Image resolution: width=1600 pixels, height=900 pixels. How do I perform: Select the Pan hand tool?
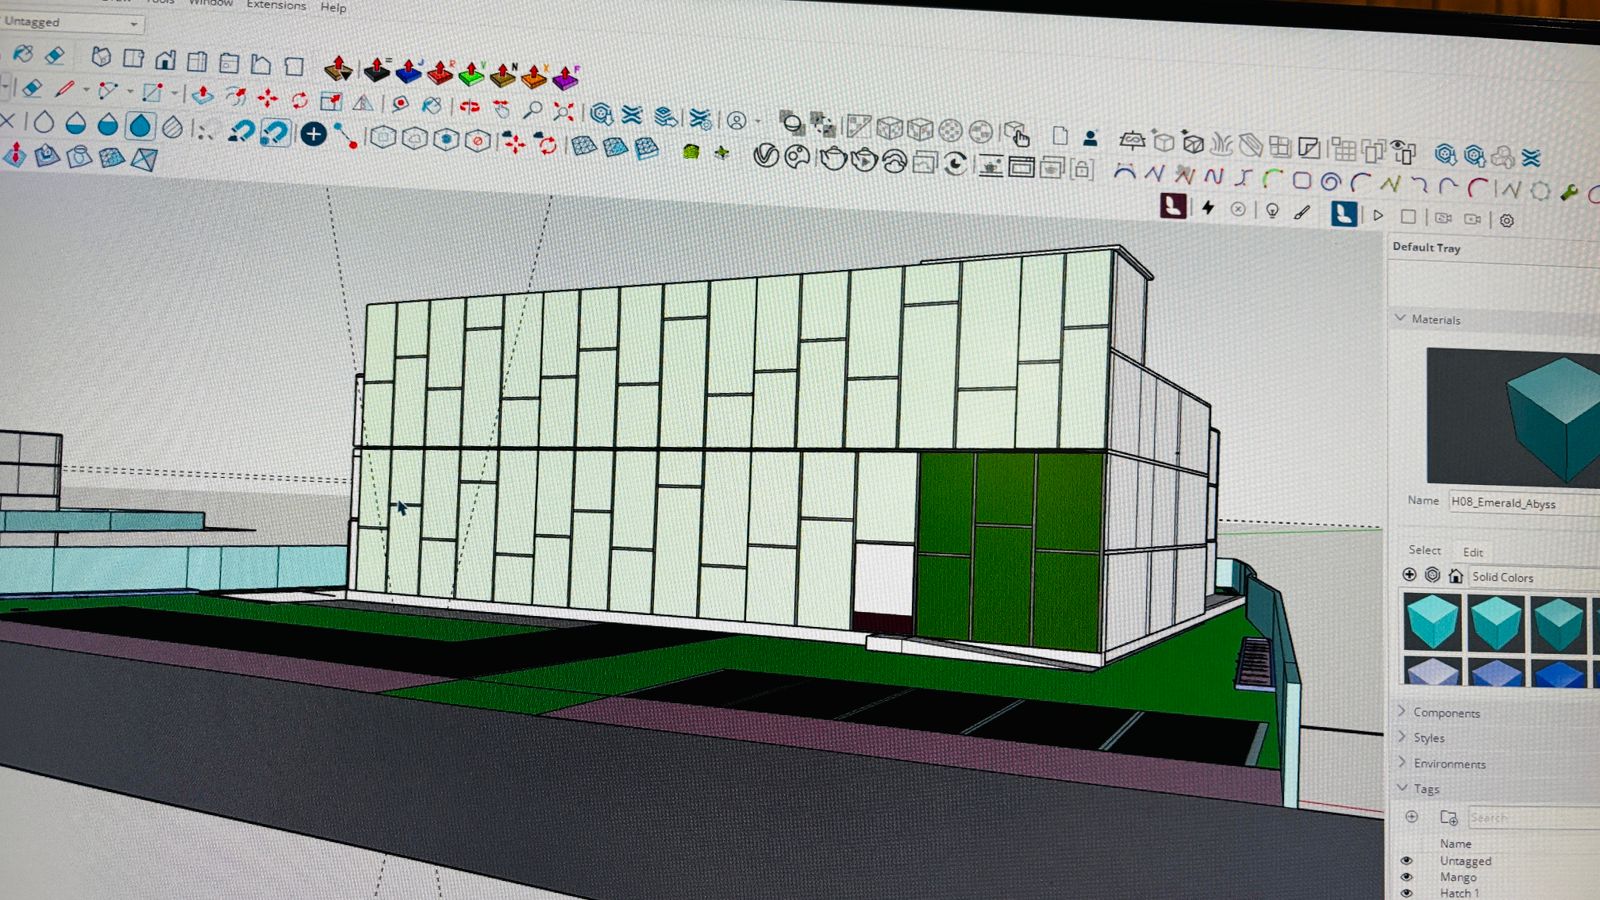pyautogui.click(x=501, y=108)
